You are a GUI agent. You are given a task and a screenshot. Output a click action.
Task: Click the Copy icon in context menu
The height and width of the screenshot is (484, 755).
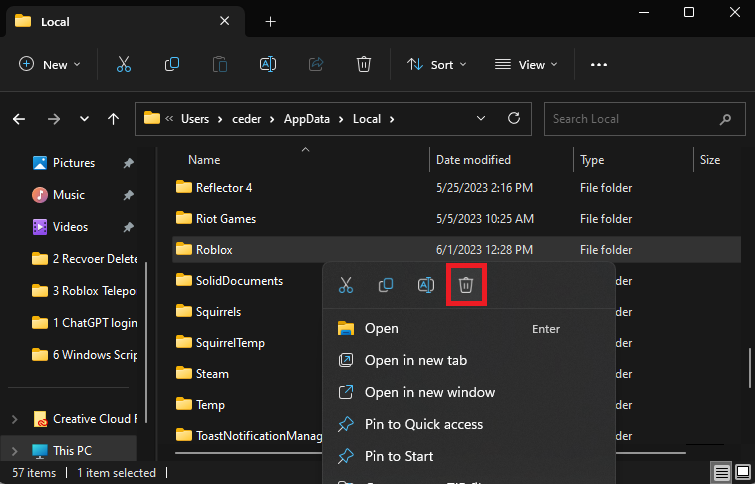pyautogui.click(x=385, y=285)
